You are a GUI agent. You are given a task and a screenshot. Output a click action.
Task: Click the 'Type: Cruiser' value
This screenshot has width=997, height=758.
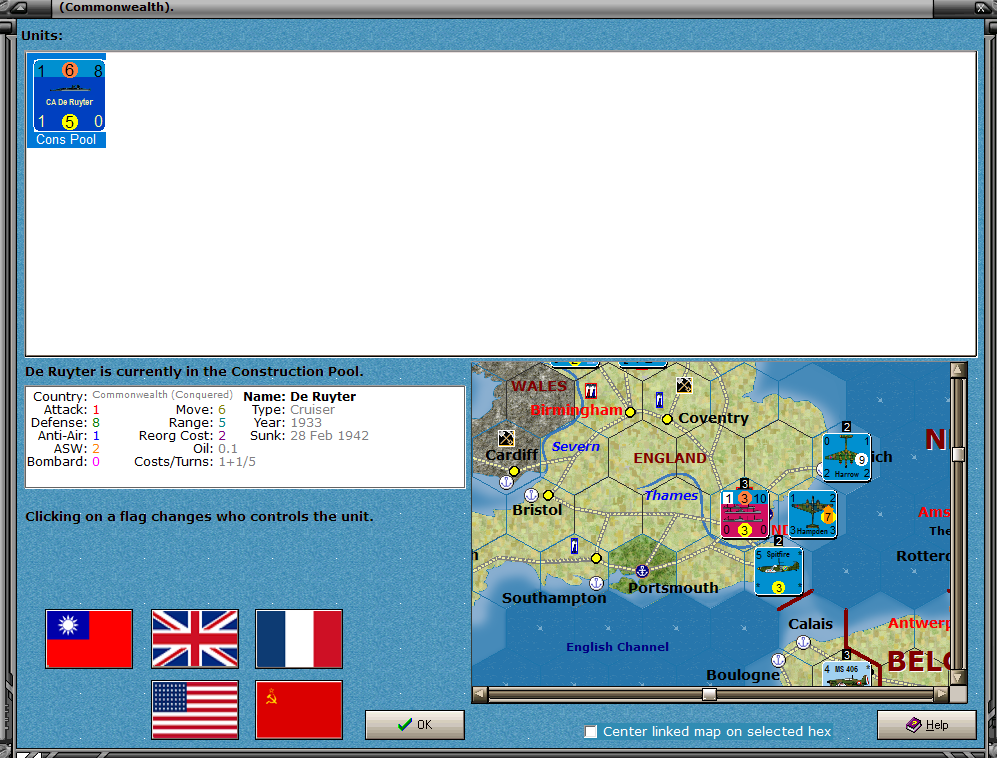(x=312, y=410)
